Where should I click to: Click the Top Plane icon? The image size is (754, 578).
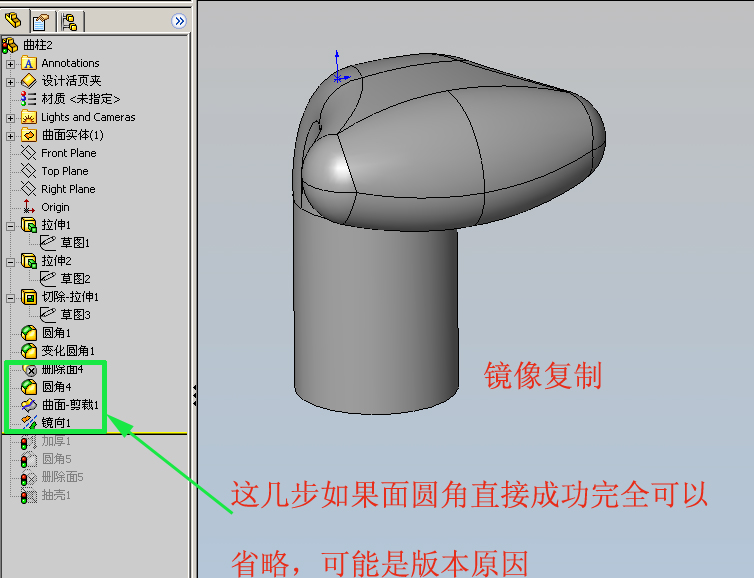(29, 171)
